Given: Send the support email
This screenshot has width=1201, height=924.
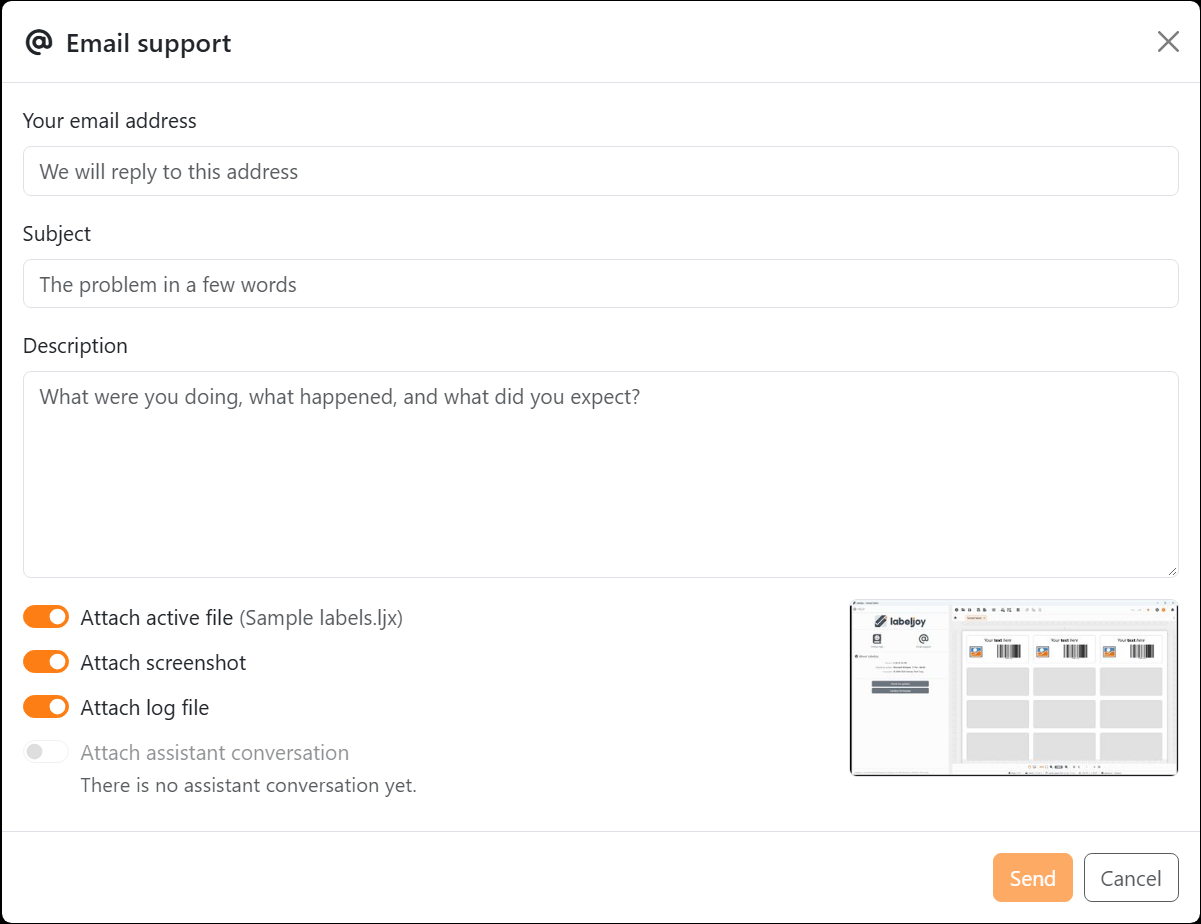Looking at the screenshot, I should (x=1032, y=878).
